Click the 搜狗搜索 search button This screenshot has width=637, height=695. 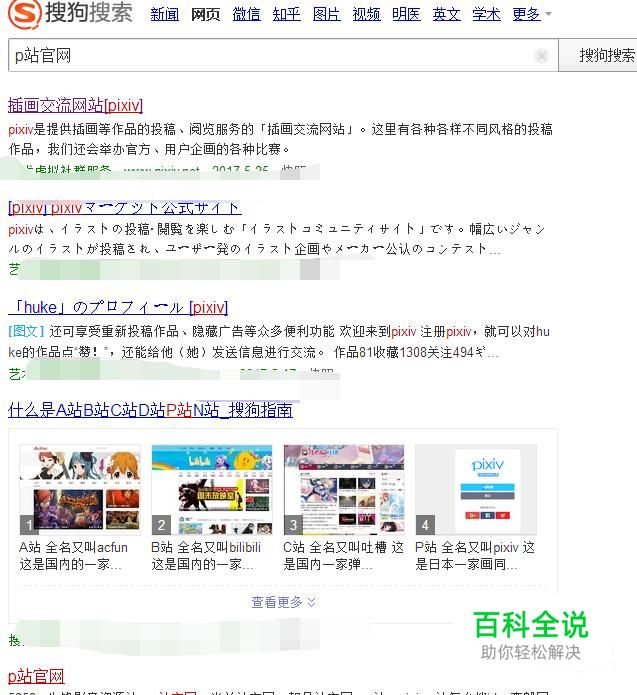pyautogui.click(x=598, y=55)
